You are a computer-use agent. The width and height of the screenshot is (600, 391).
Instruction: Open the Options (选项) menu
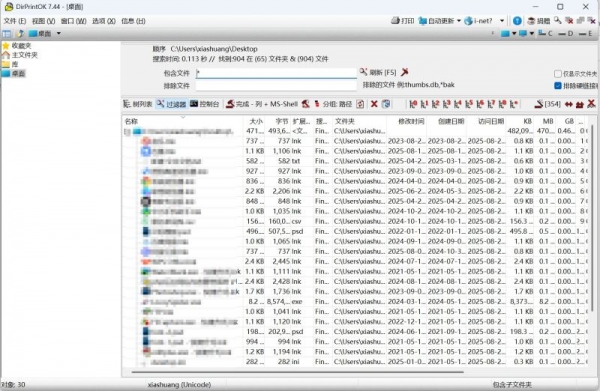(x=104, y=21)
